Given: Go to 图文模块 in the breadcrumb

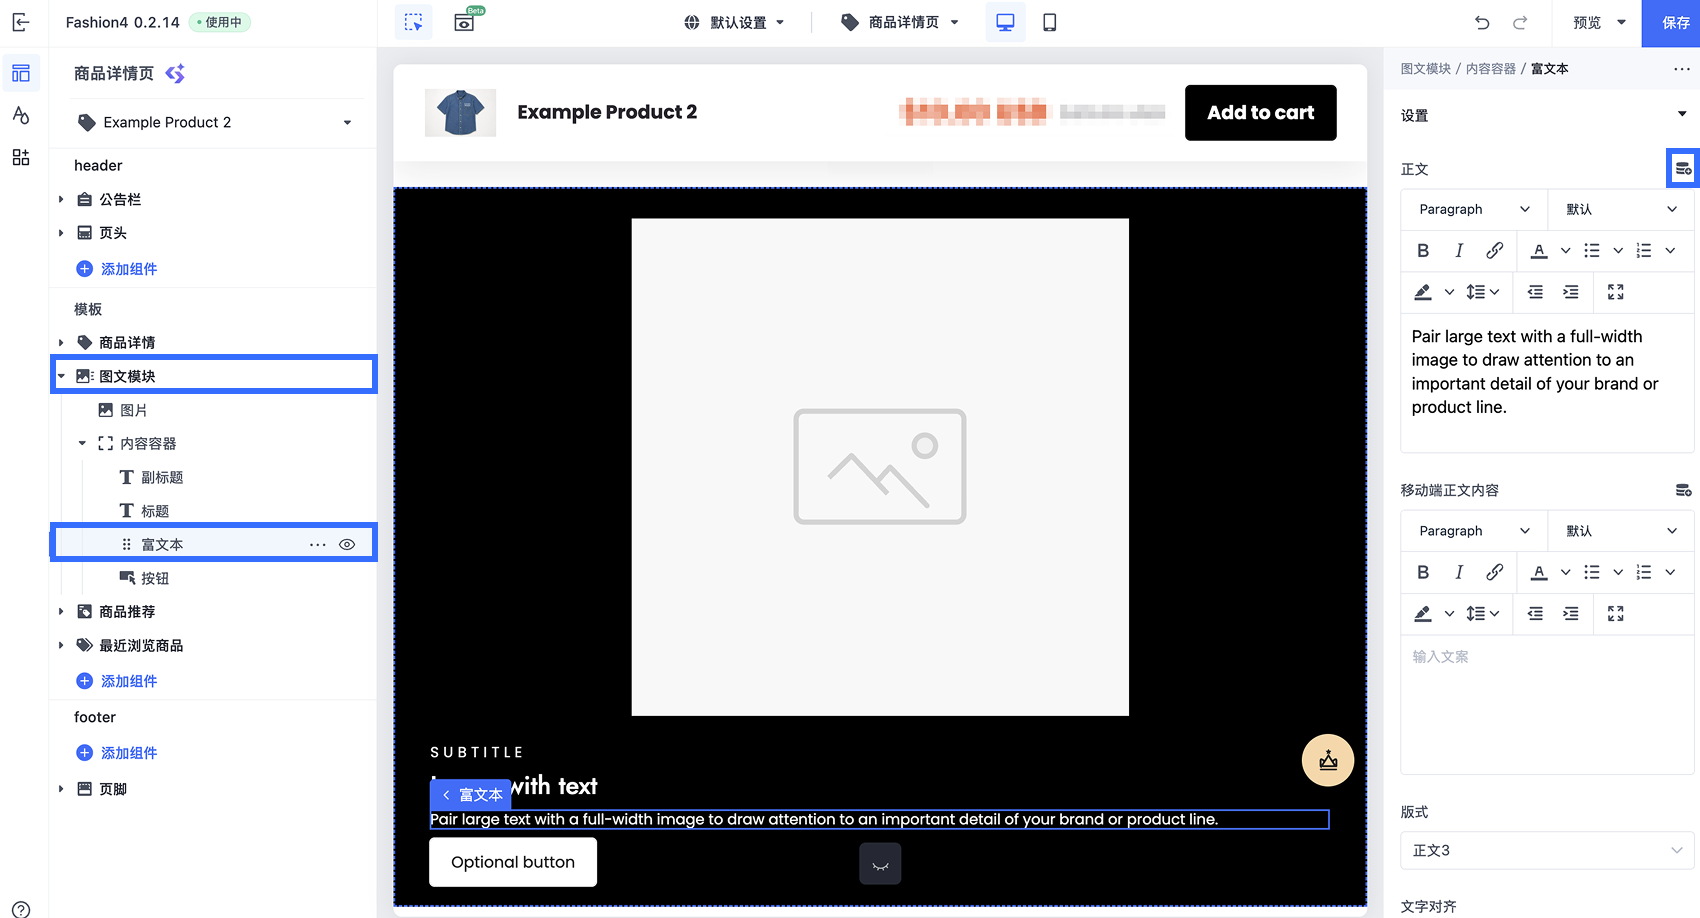Looking at the screenshot, I should [x=1425, y=69].
